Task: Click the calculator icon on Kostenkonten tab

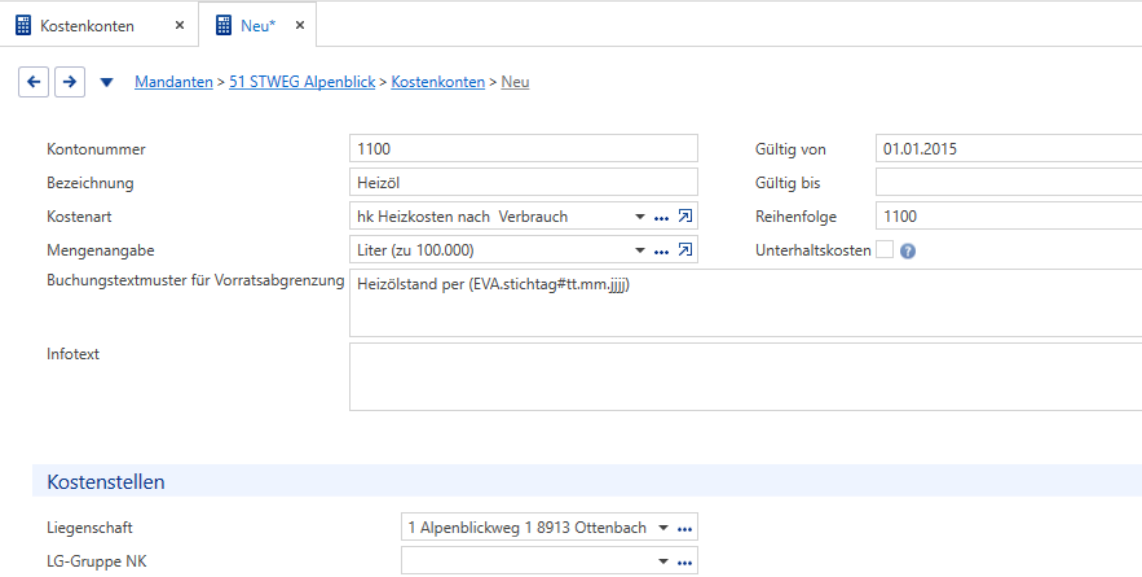Action: [x=24, y=25]
